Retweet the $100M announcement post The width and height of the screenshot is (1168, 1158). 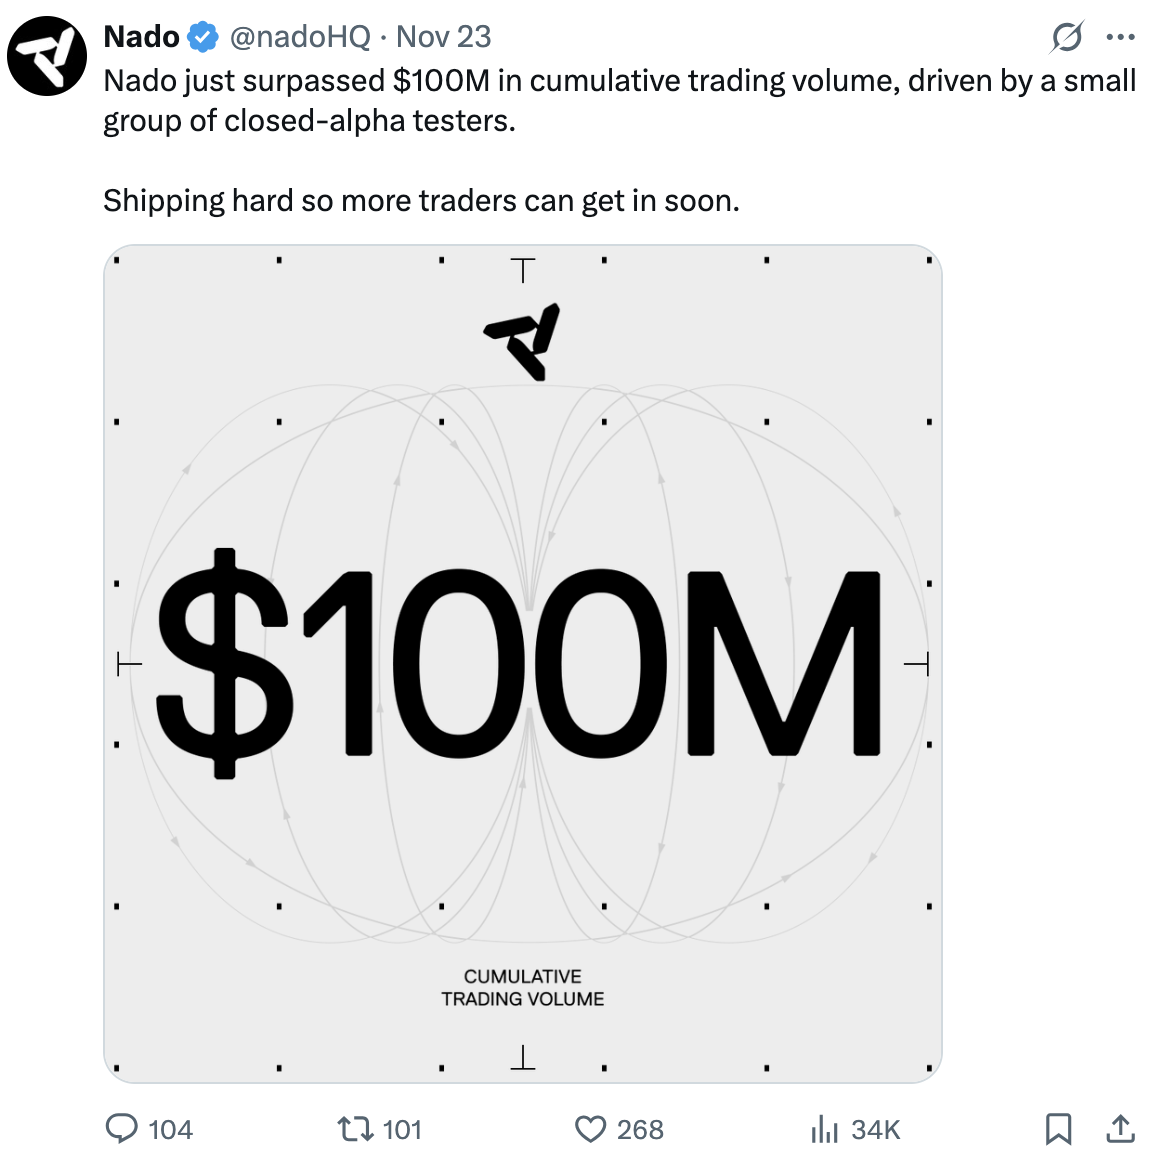pyautogui.click(x=355, y=1129)
